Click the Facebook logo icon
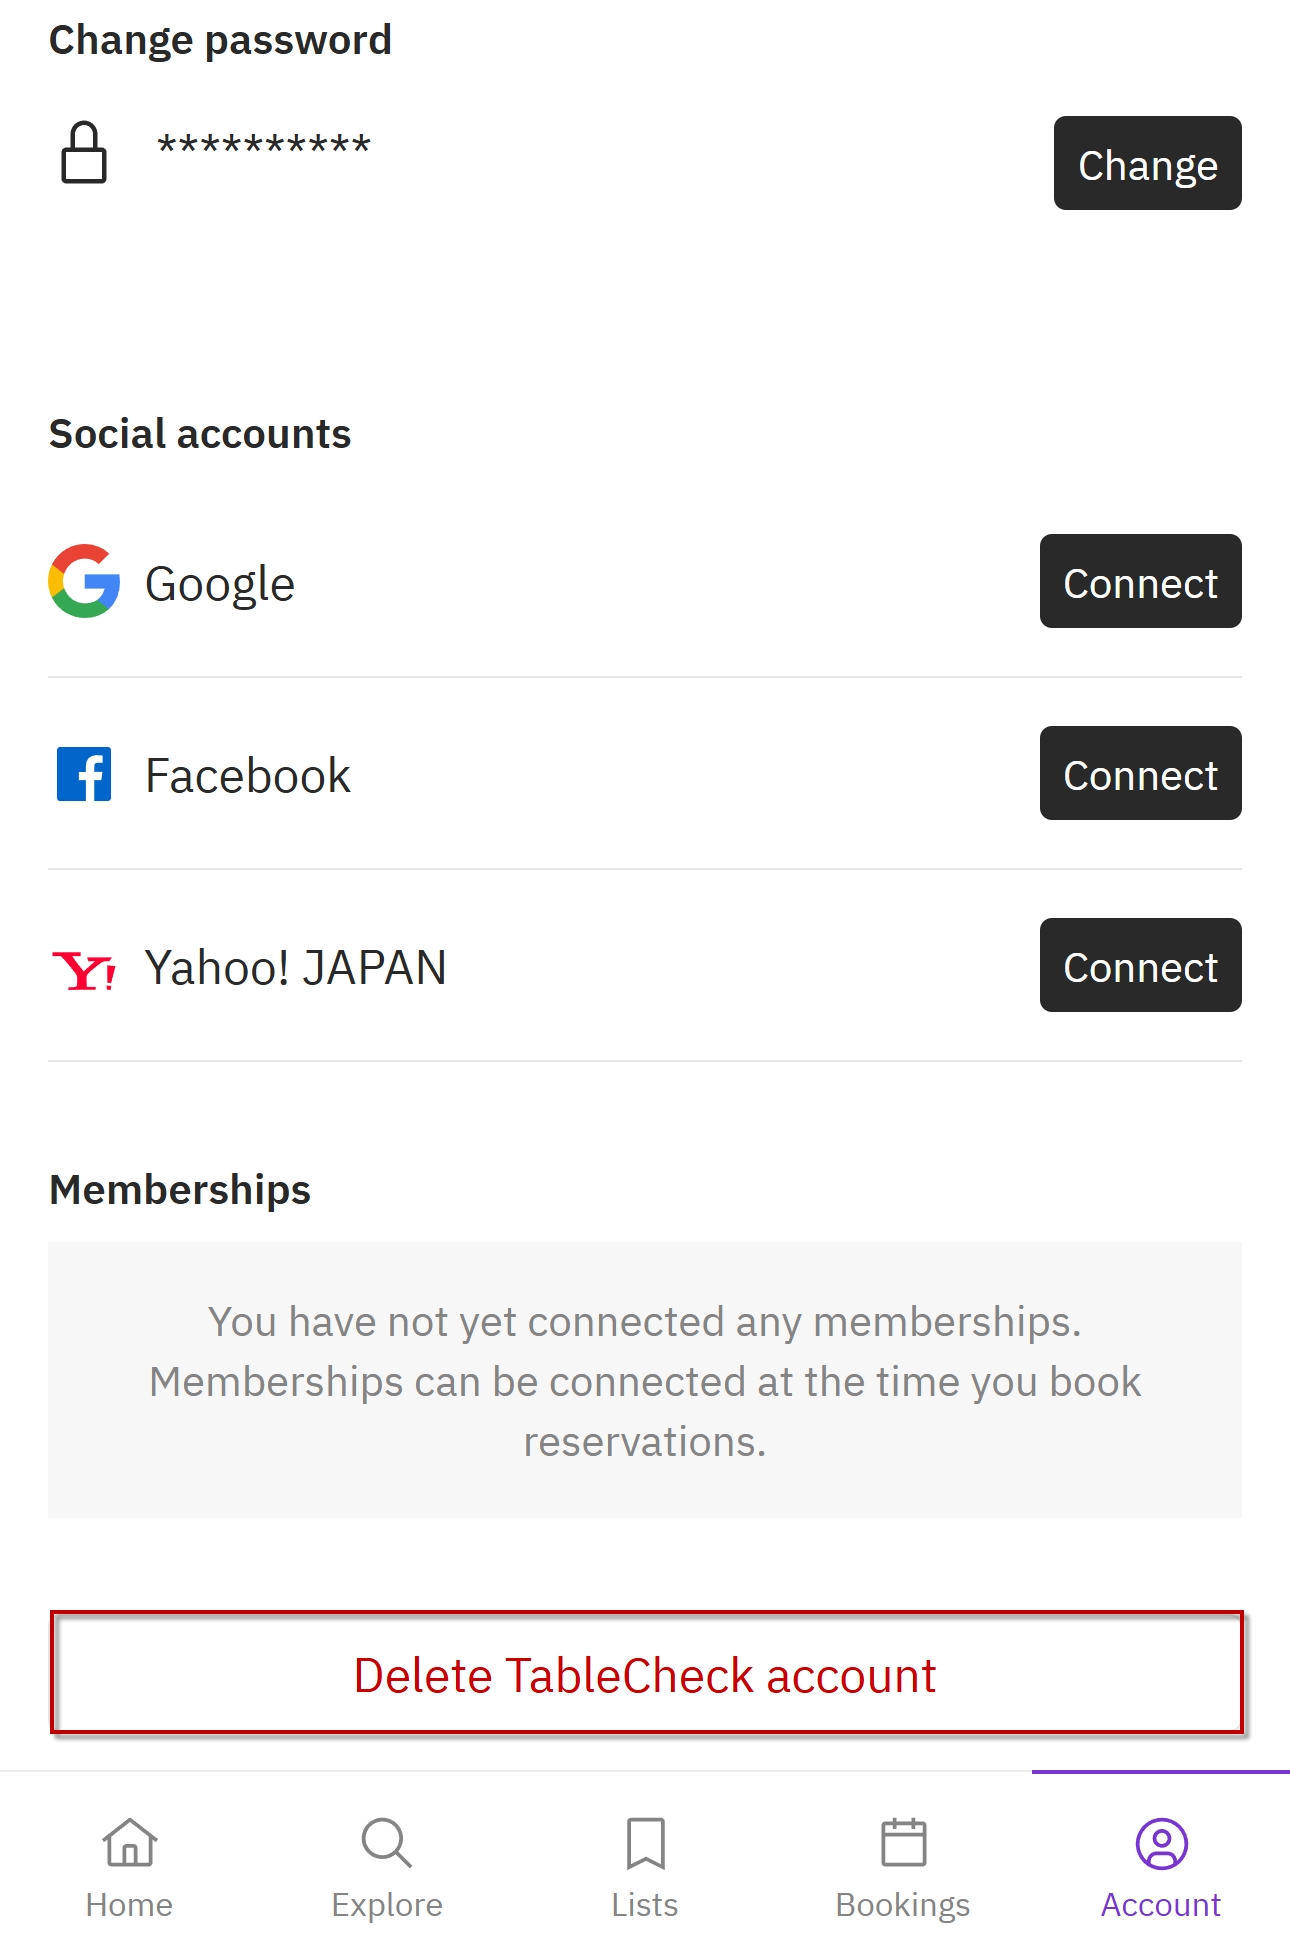Screen dimensions: 1290x1960 (84, 774)
